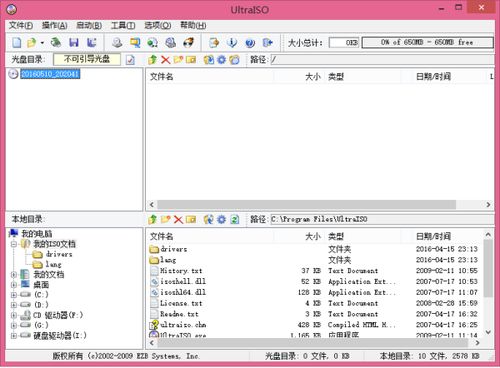The width and height of the screenshot is (500, 368).
Task: Click Rename icon in 本地目录 toolbar
Action: click(191, 219)
